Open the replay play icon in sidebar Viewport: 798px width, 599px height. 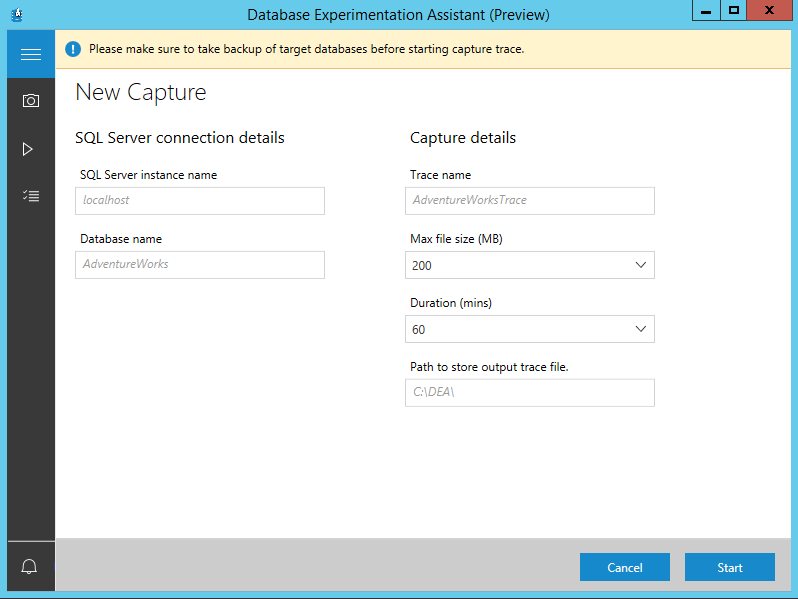(28, 149)
